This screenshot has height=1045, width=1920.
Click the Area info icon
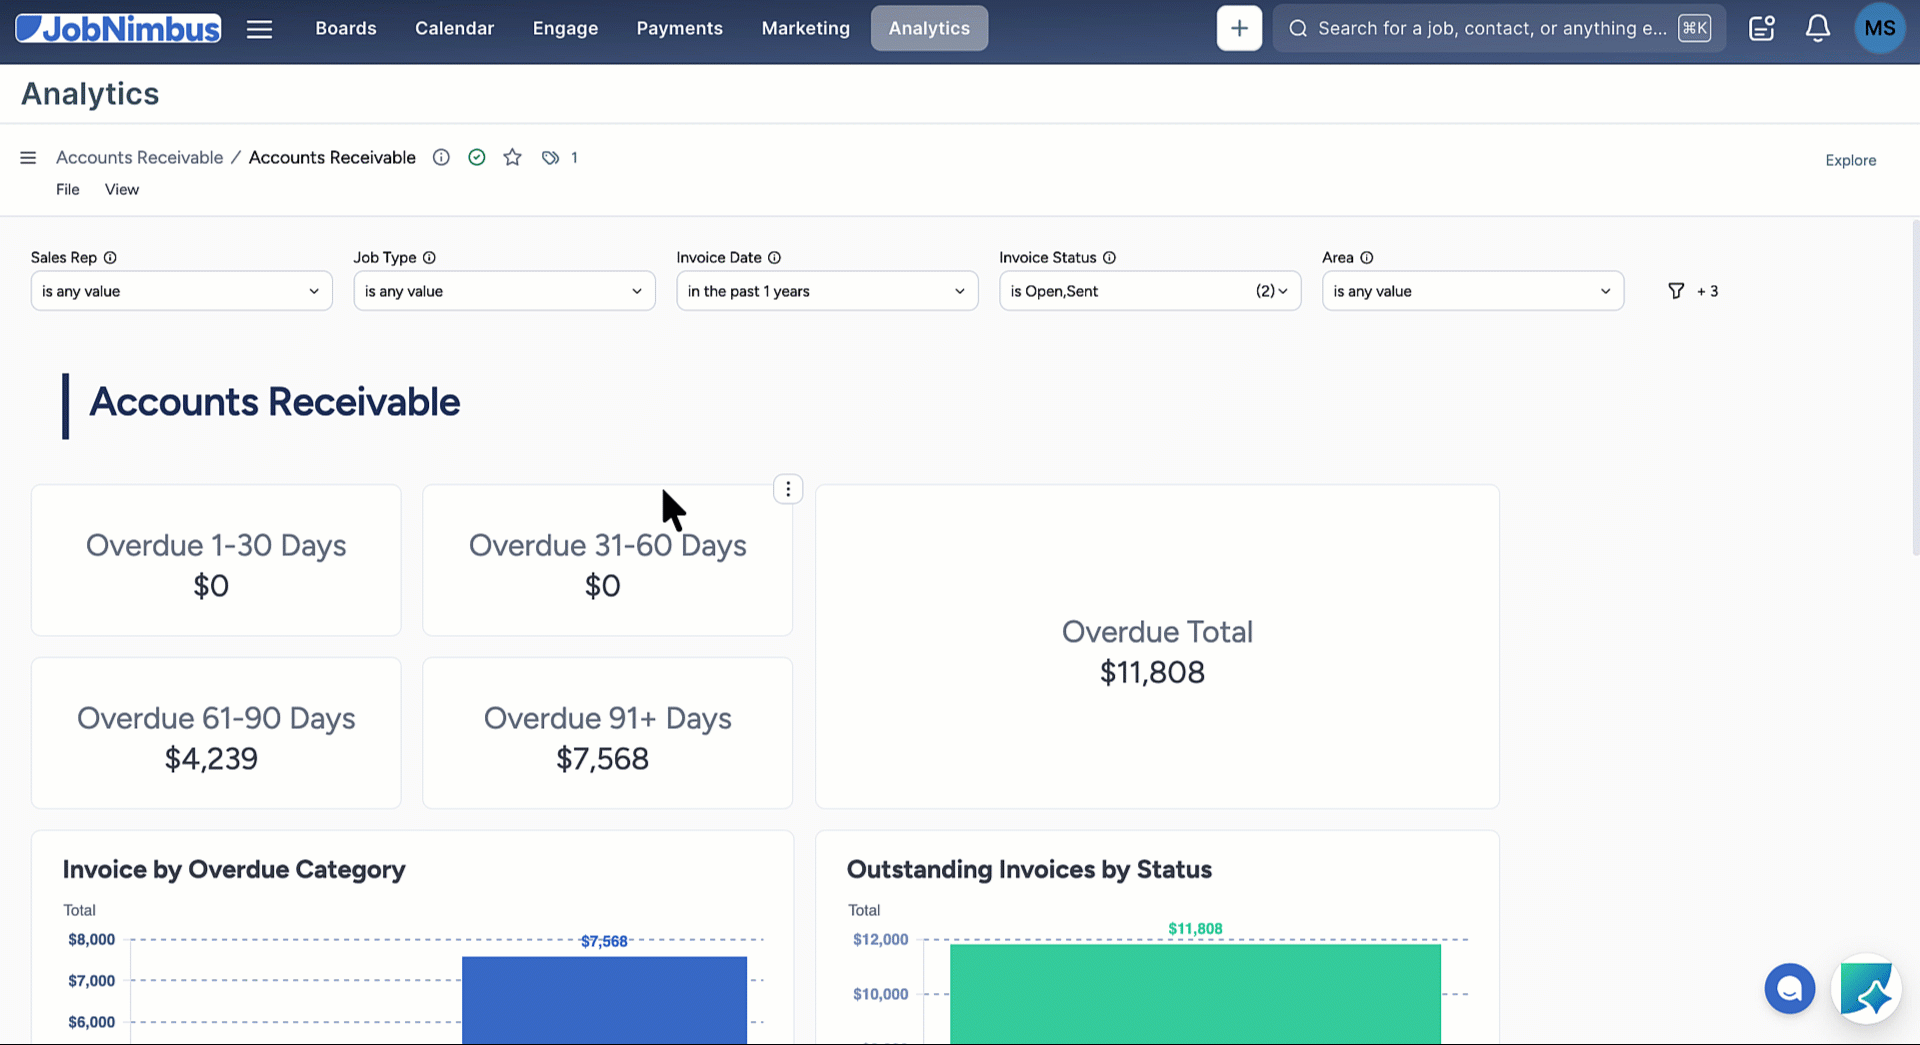click(1366, 257)
